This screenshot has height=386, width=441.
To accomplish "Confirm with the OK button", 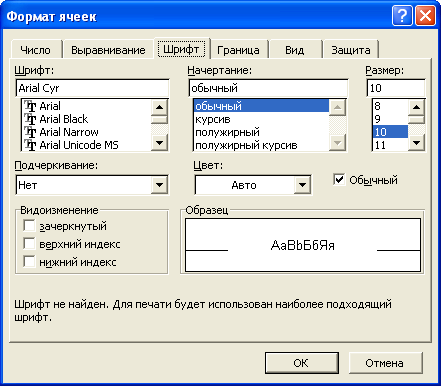I will [x=302, y=363].
